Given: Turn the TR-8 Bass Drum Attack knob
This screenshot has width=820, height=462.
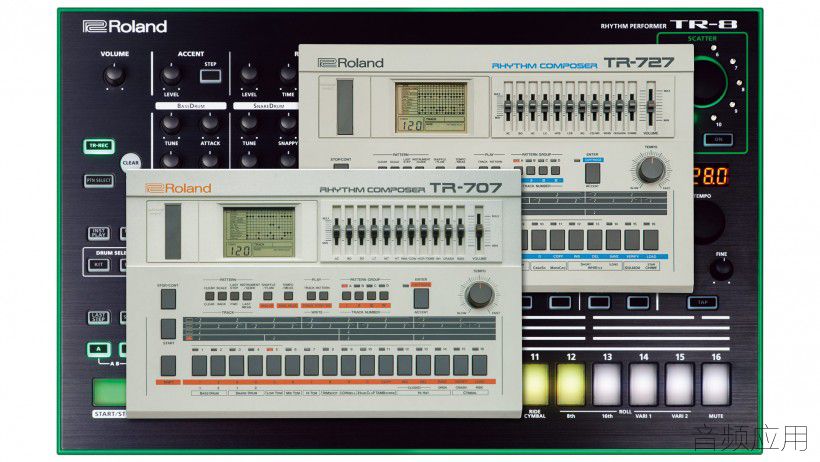Looking at the screenshot, I should point(210,125).
